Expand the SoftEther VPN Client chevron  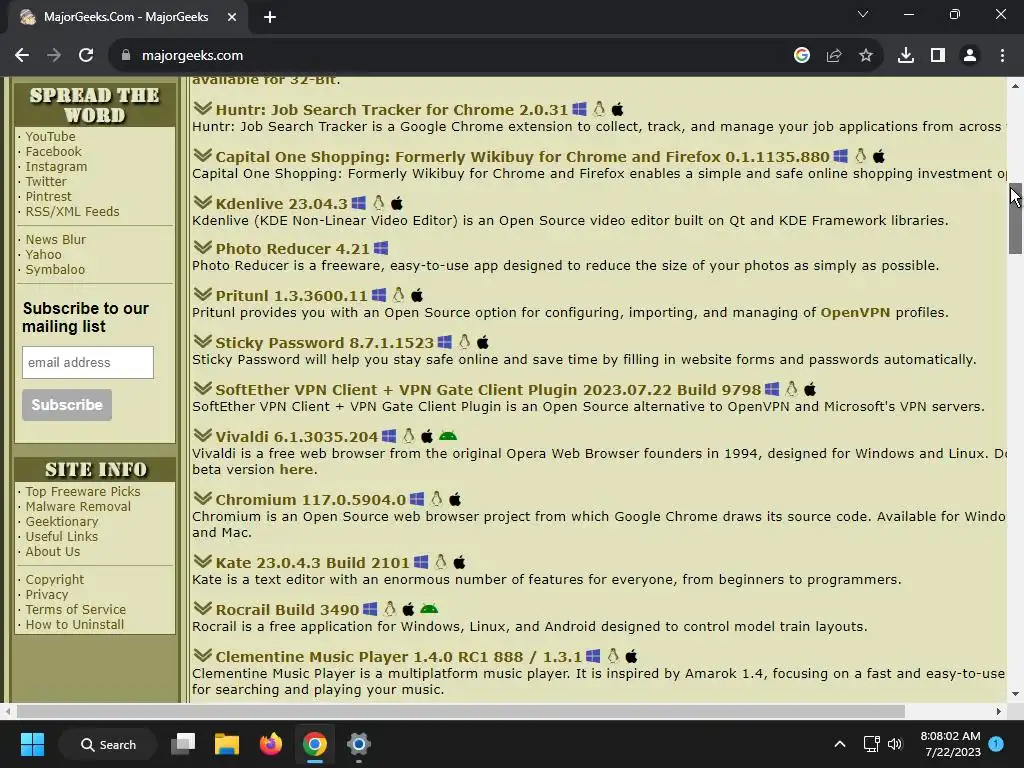(202, 389)
